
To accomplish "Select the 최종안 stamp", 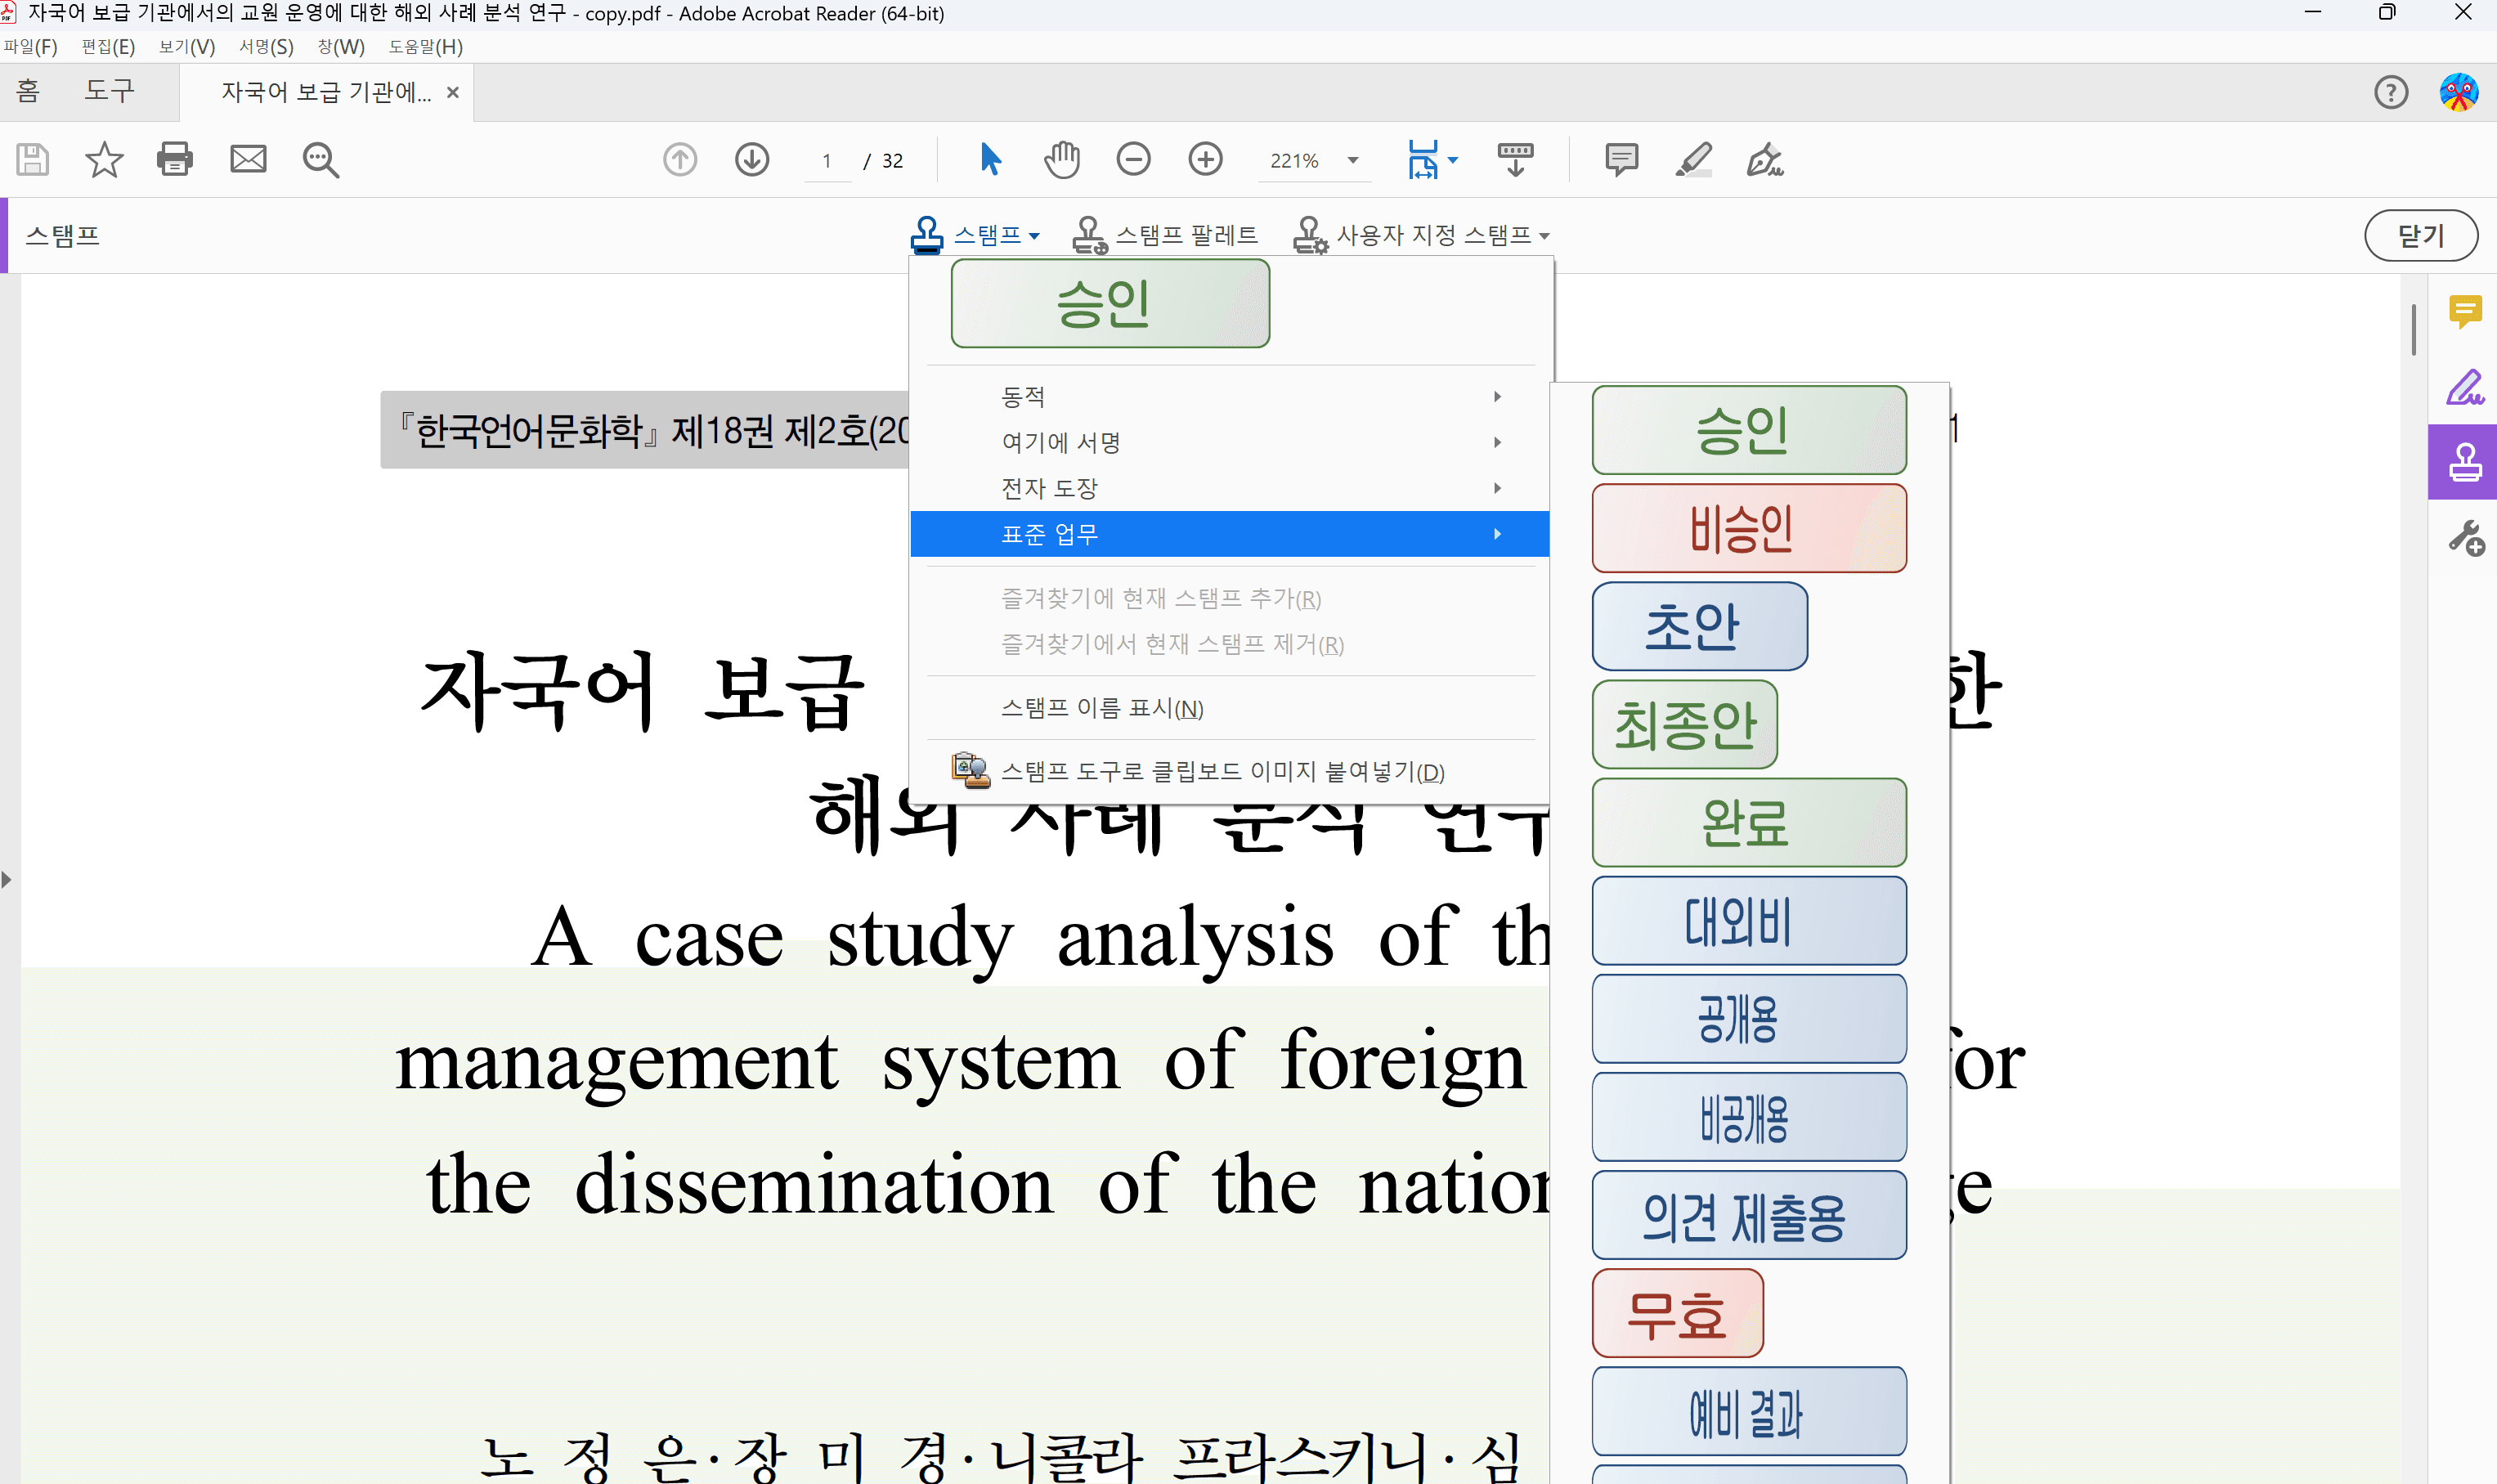I will (x=1684, y=724).
